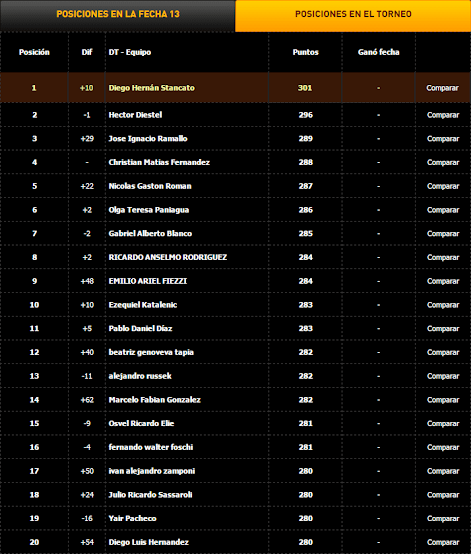
Task: Select the name Pablo Daniel Díaz
Action: pyautogui.click(x=140, y=329)
